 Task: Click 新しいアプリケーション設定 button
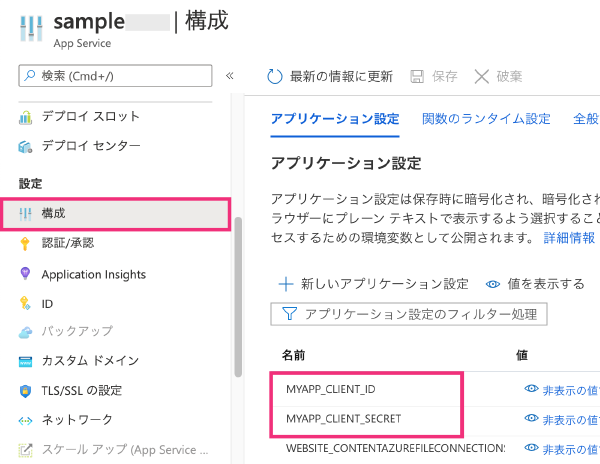[373, 284]
